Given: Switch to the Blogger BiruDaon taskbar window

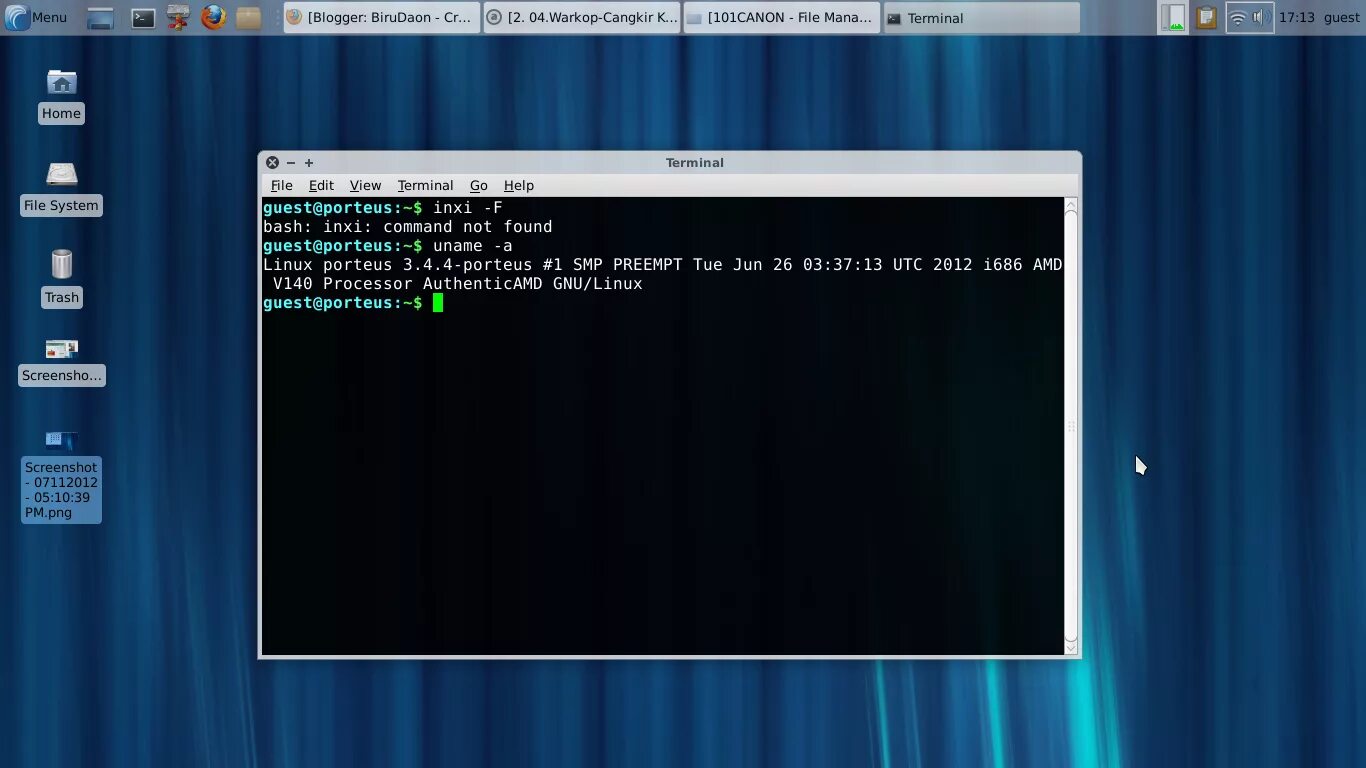Looking at the screenshot, I should click(x=381, y=17).
